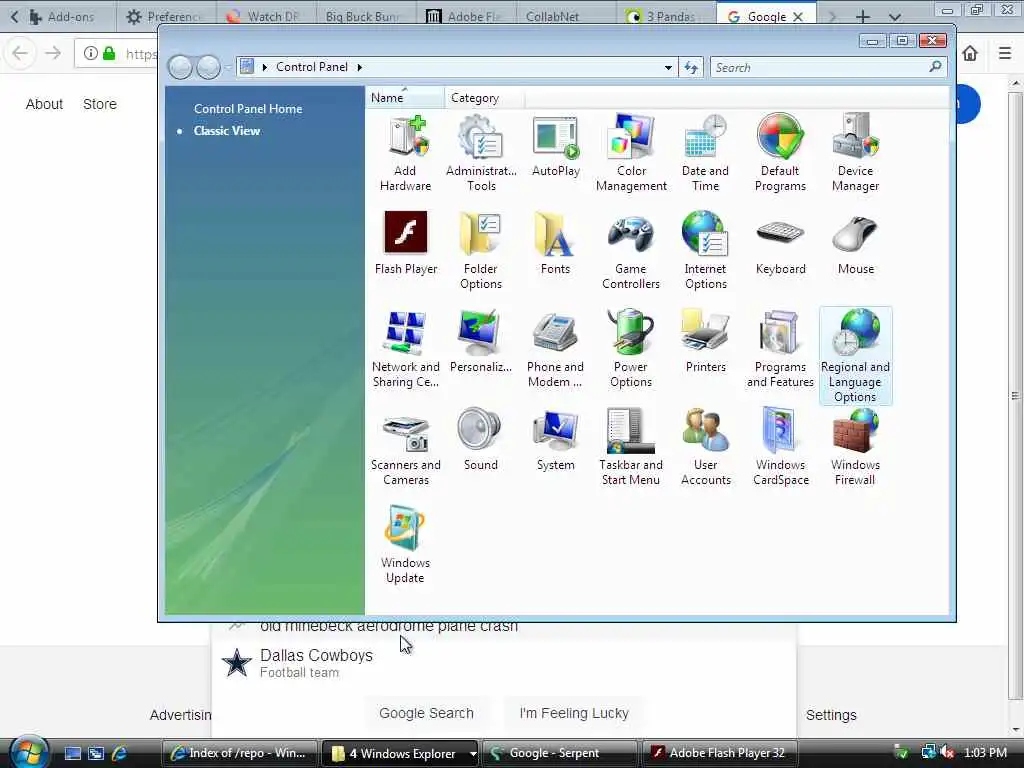Open User Accounts
This screenshot has height=768, width=1024.
tap(705, 447)
